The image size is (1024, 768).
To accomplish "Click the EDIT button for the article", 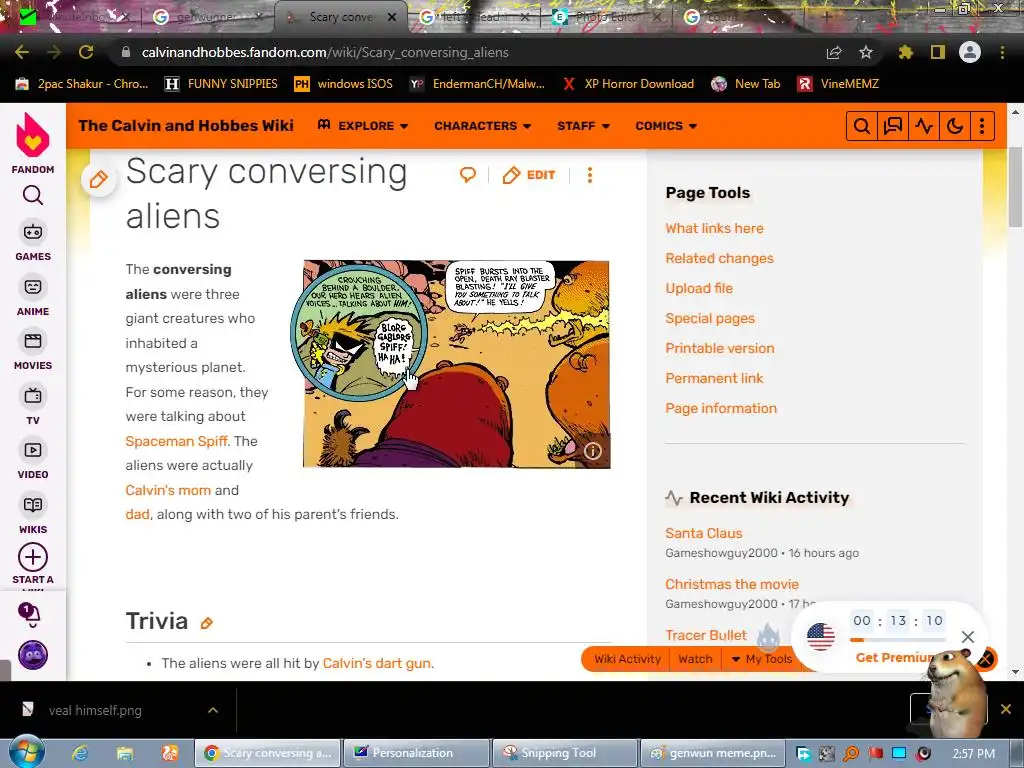I will click(x=529, y=175).
